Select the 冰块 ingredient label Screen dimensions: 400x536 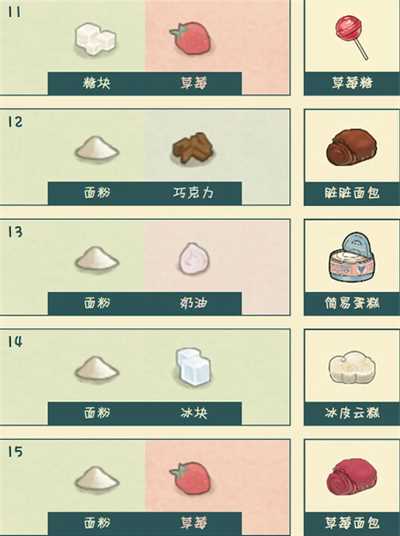click(x=194, y=413)
